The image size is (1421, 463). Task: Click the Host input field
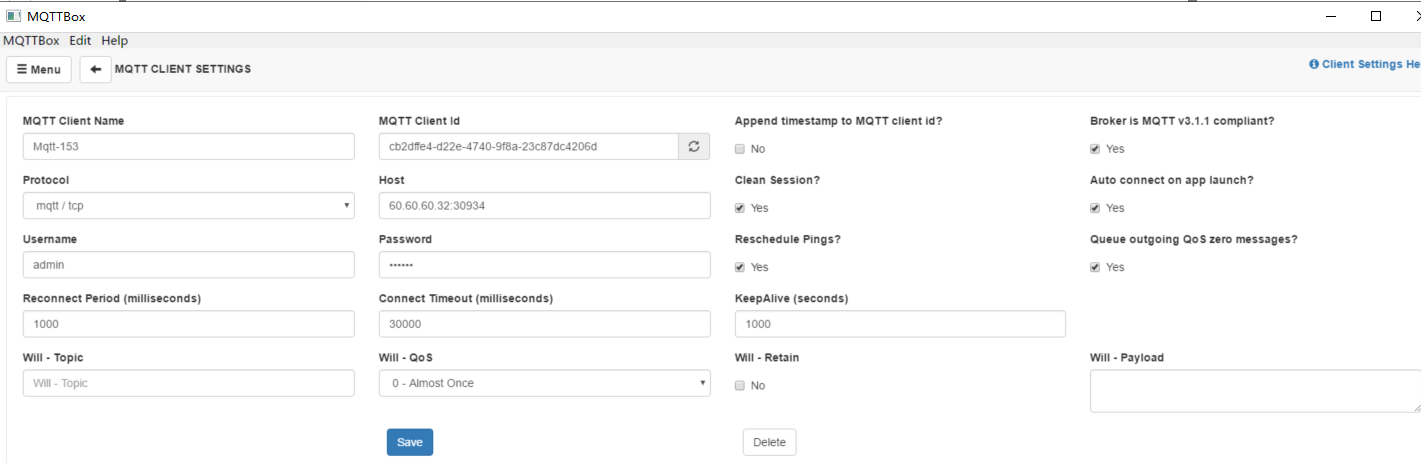544,206
